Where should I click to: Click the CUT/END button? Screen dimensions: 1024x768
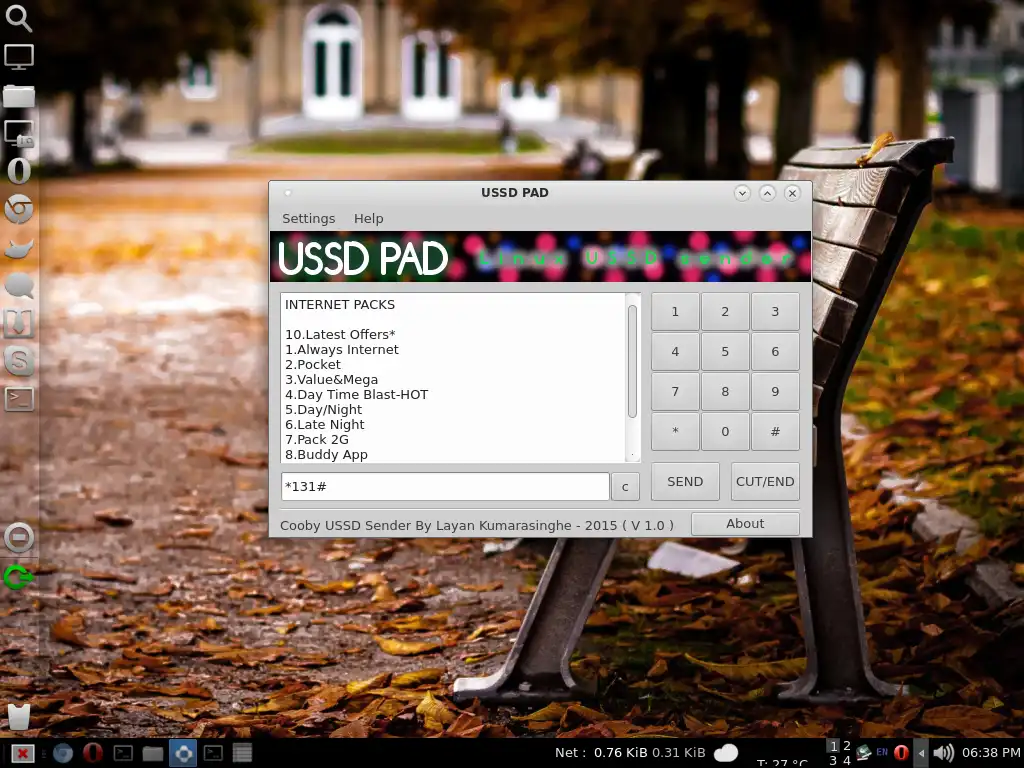pyautogui.click(x=765, y=481)
